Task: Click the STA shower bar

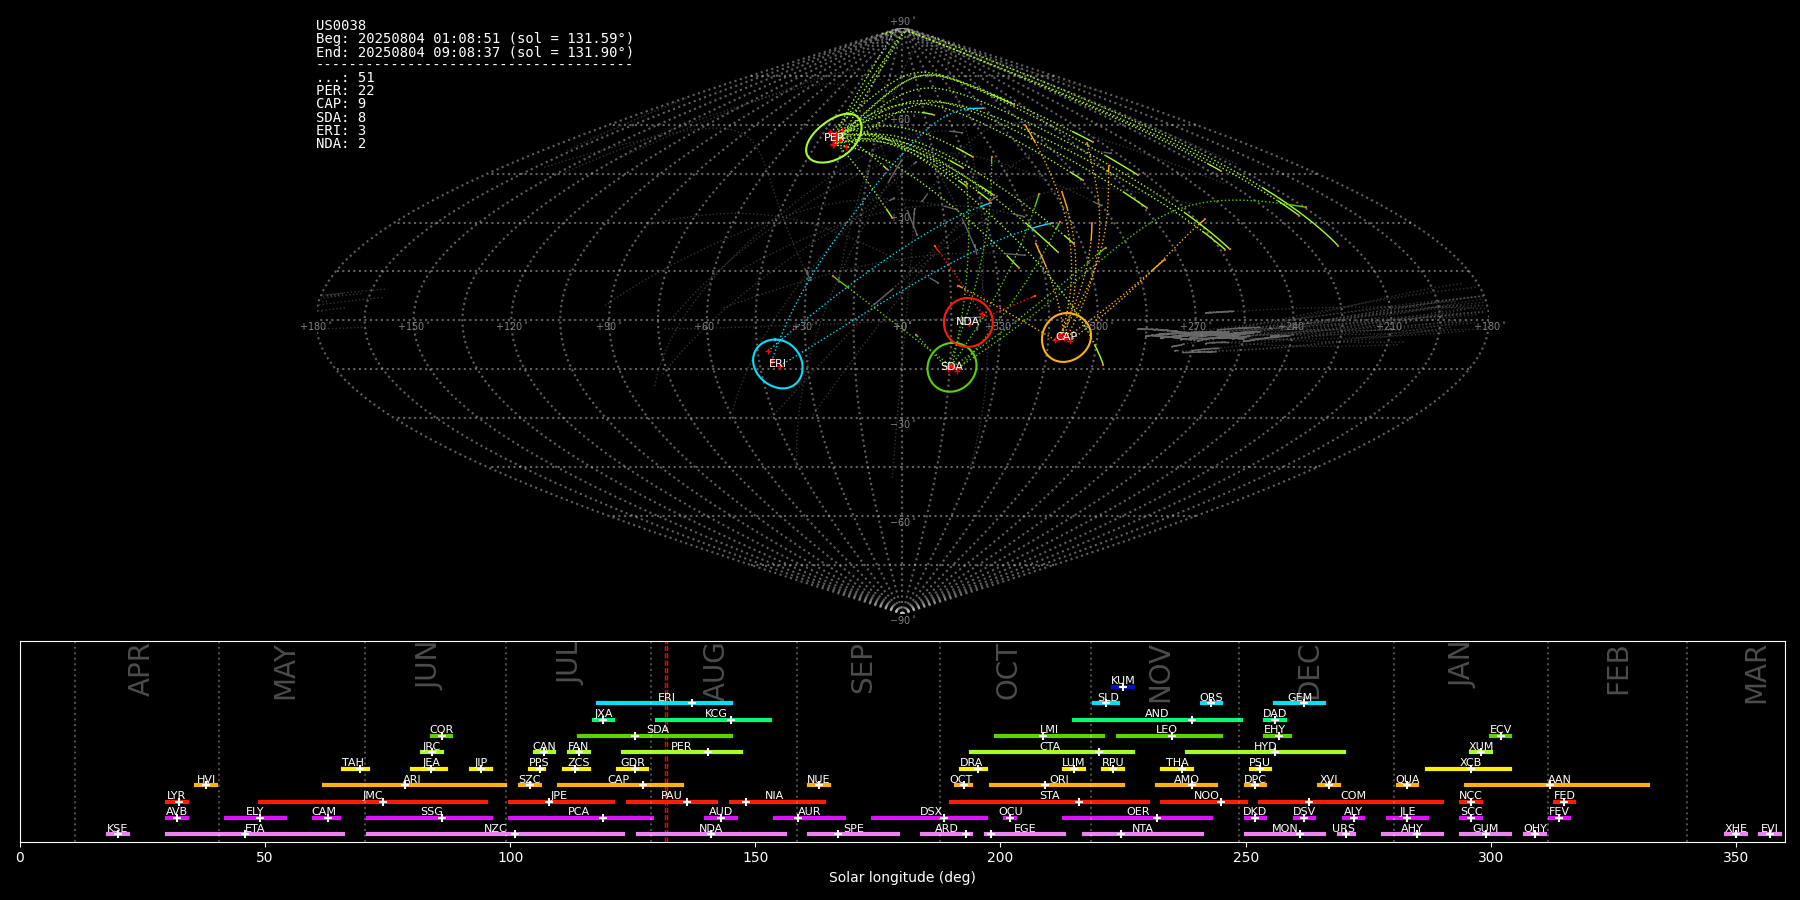Action: click(1049, 801)
